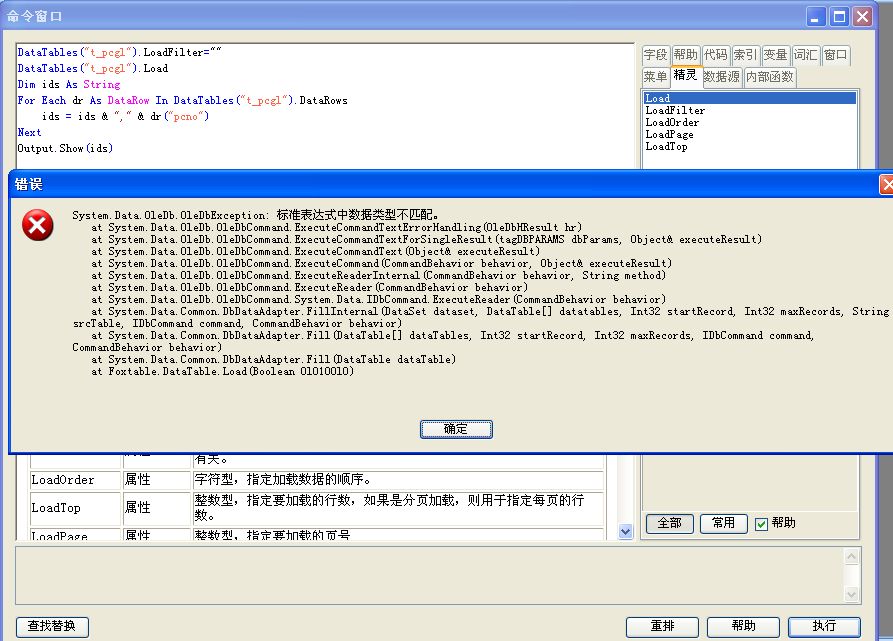The width and height of the screenshot is (893, 641).
Task: Click the output panel's scroll-down arrow
Action: point(851,594)
